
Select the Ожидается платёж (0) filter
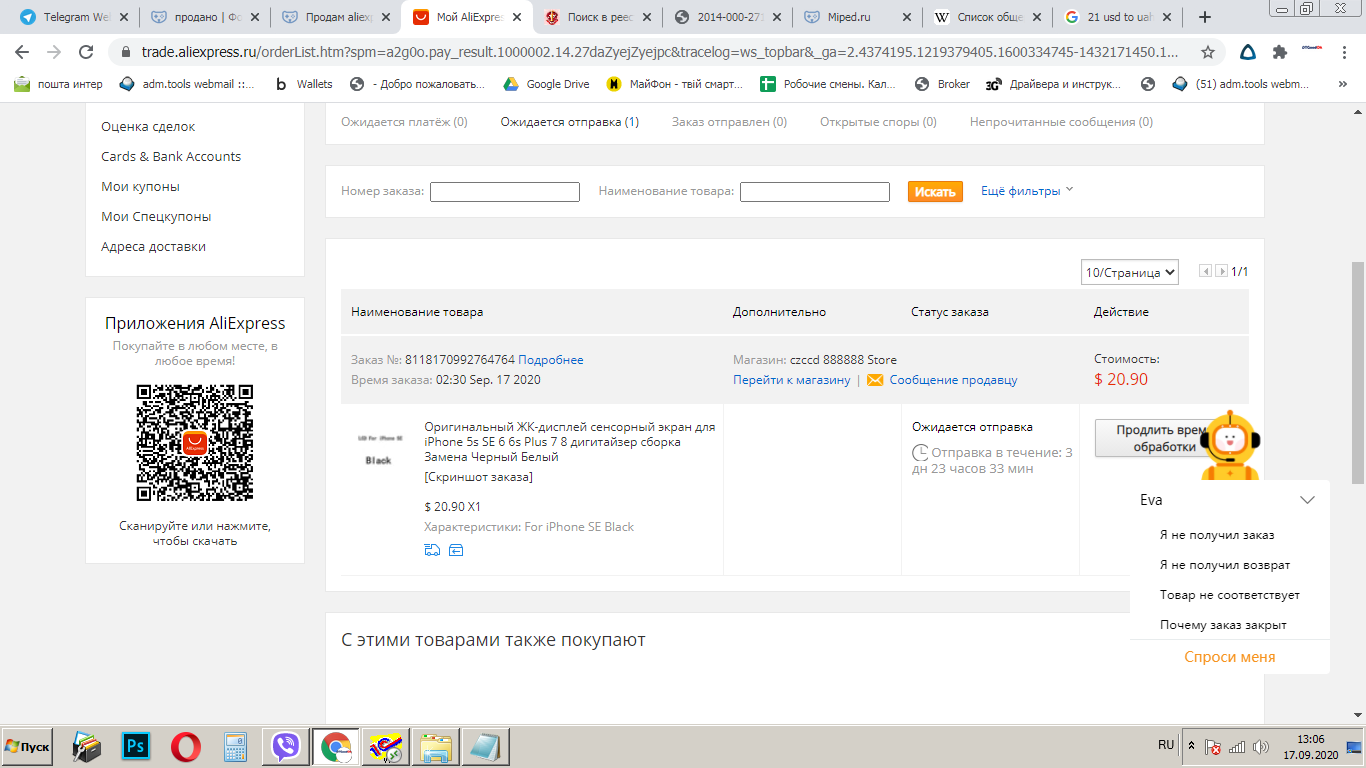404,122
